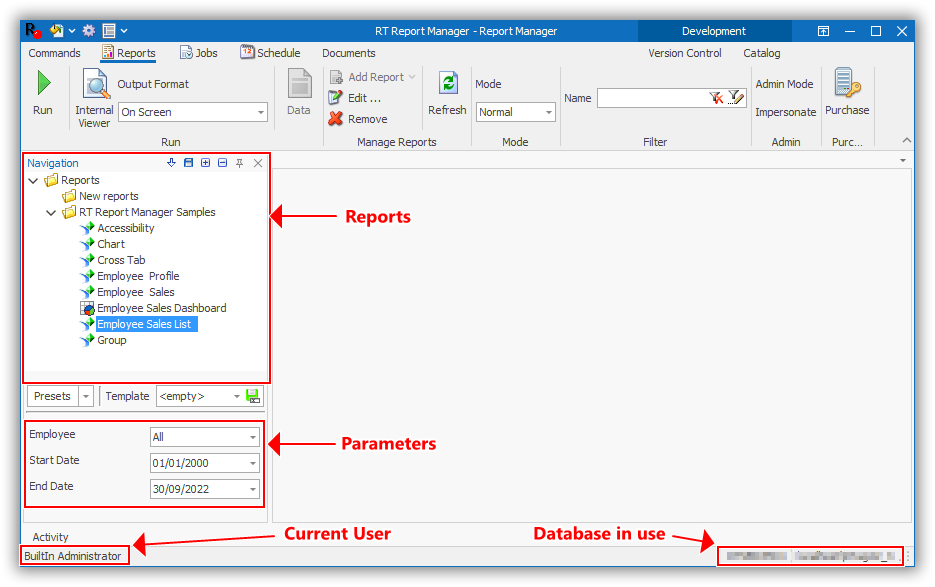Screen dimensions: 935x587
Task: Collapse the Reports root folder
Action: (x=34, y=181)
